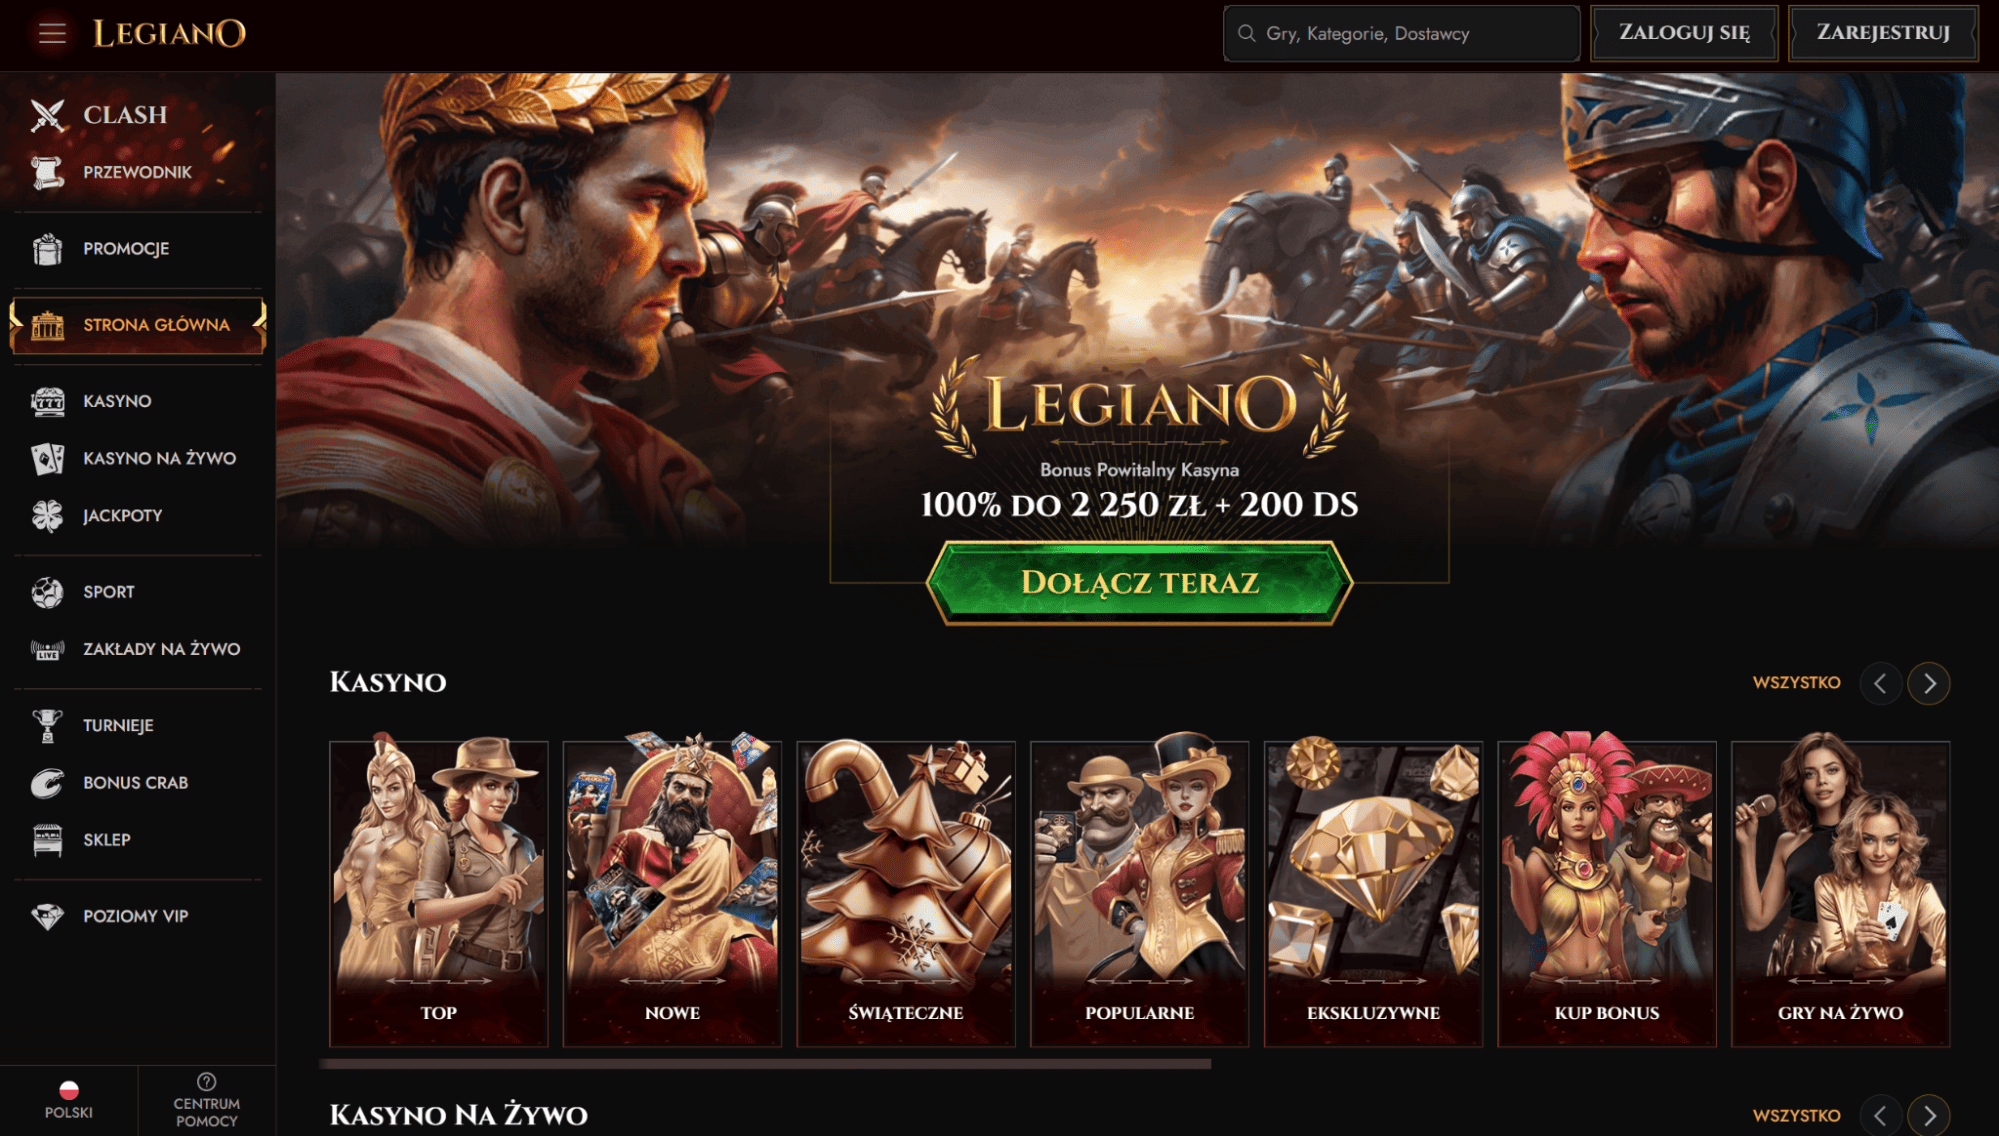1999x1137 pixels.
Task: Click the Kasyno carousel horizontal scrollbar
Action: coord(765,1064)
